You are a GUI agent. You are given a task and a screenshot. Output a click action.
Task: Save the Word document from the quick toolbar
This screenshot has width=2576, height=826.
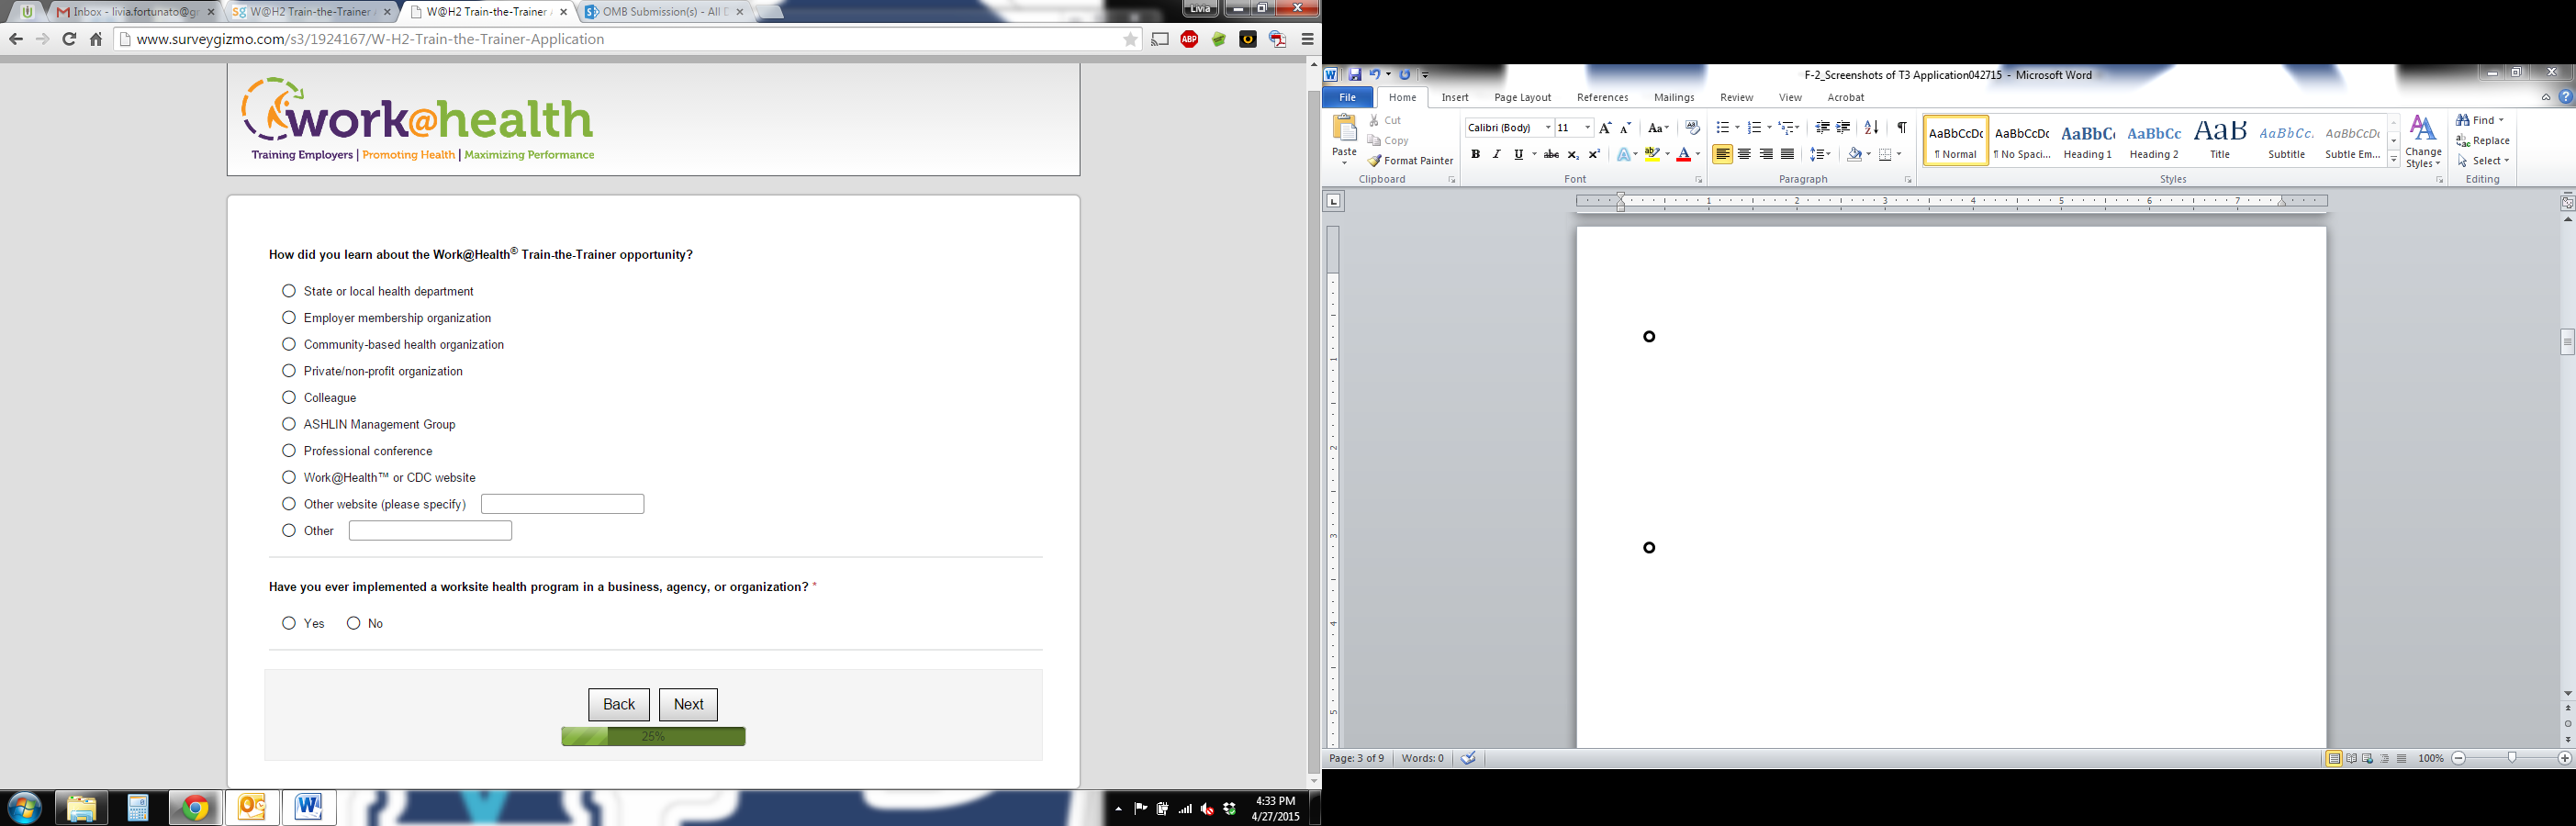[1355, 75]
